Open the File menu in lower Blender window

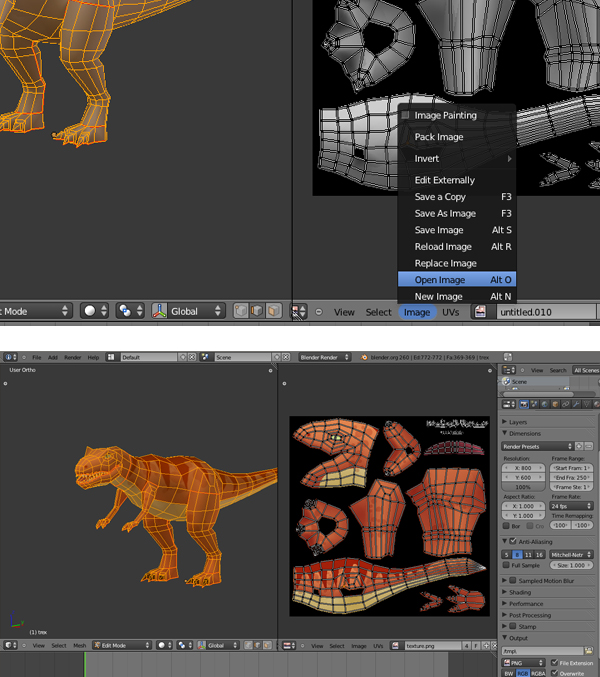click(x=37, y=357)
